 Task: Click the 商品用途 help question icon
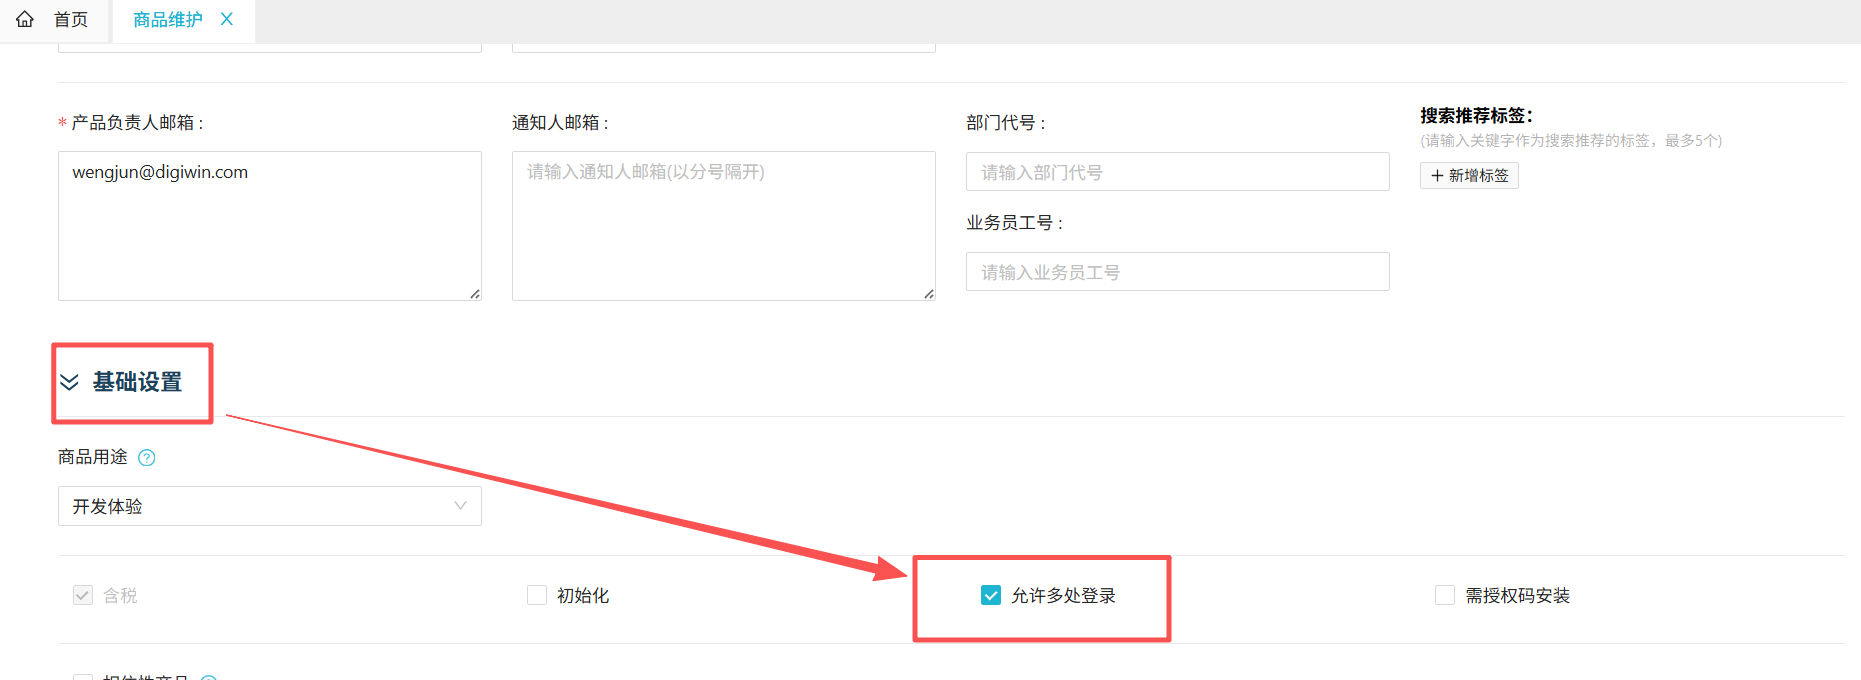pyautogui.click(x=147, y=458)
